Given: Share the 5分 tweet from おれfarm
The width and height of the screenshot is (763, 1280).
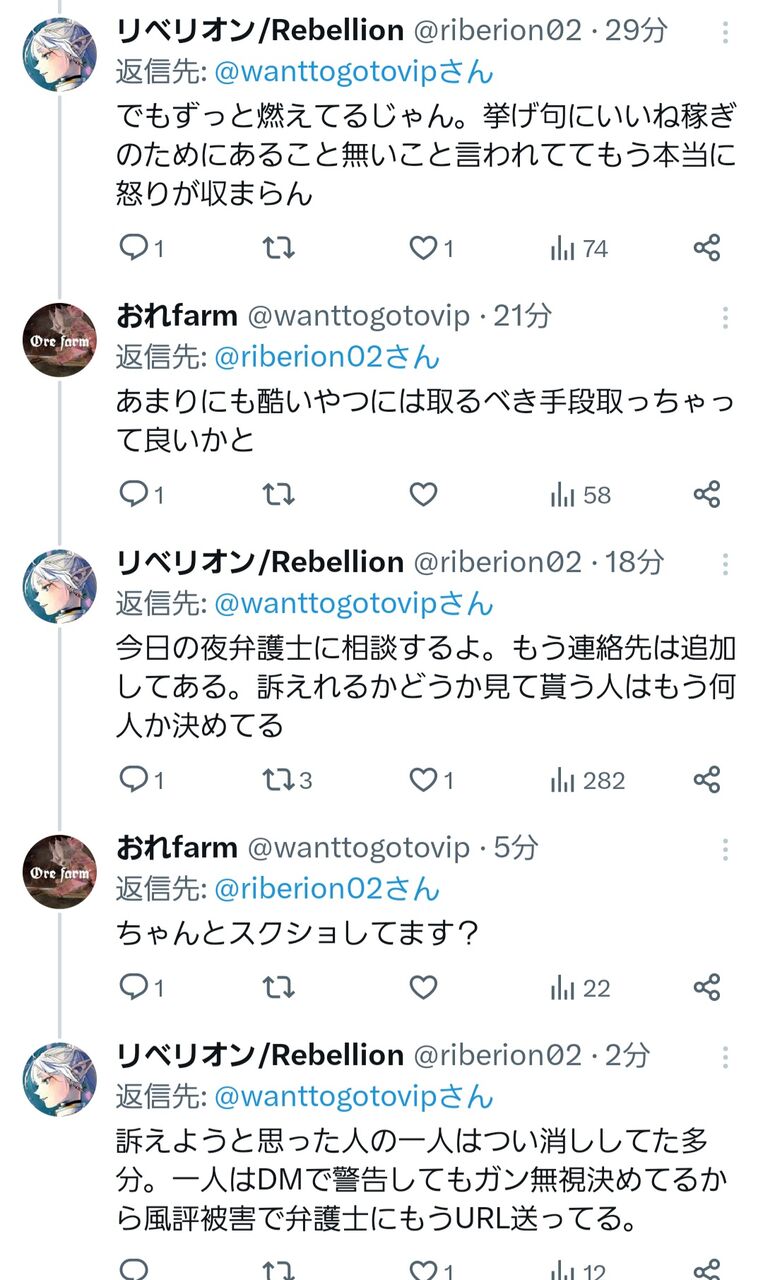Looking at the screenshot, I should (707, 988).
